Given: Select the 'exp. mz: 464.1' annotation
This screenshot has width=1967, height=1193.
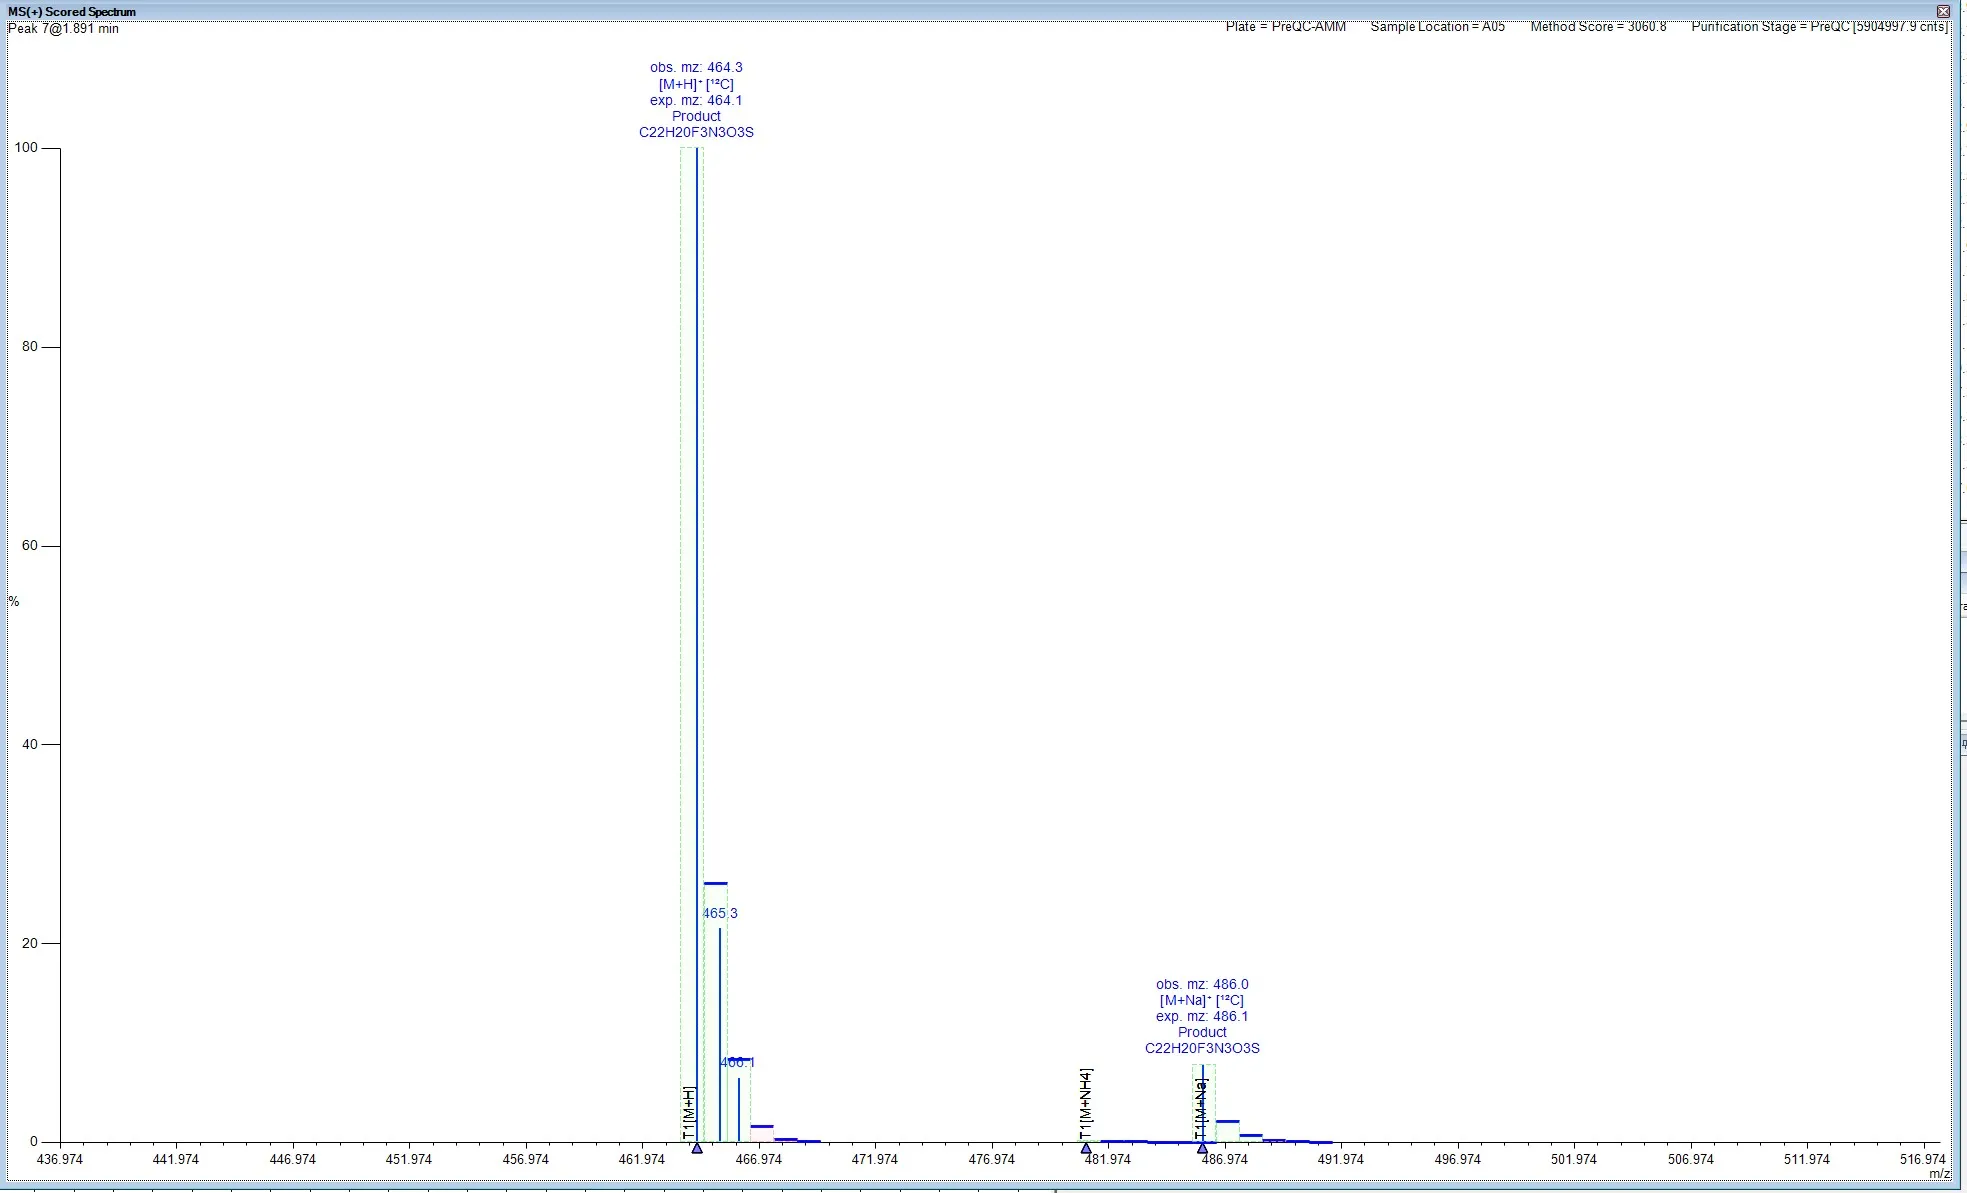Looking at the screenshot, I should pos(696,100).
